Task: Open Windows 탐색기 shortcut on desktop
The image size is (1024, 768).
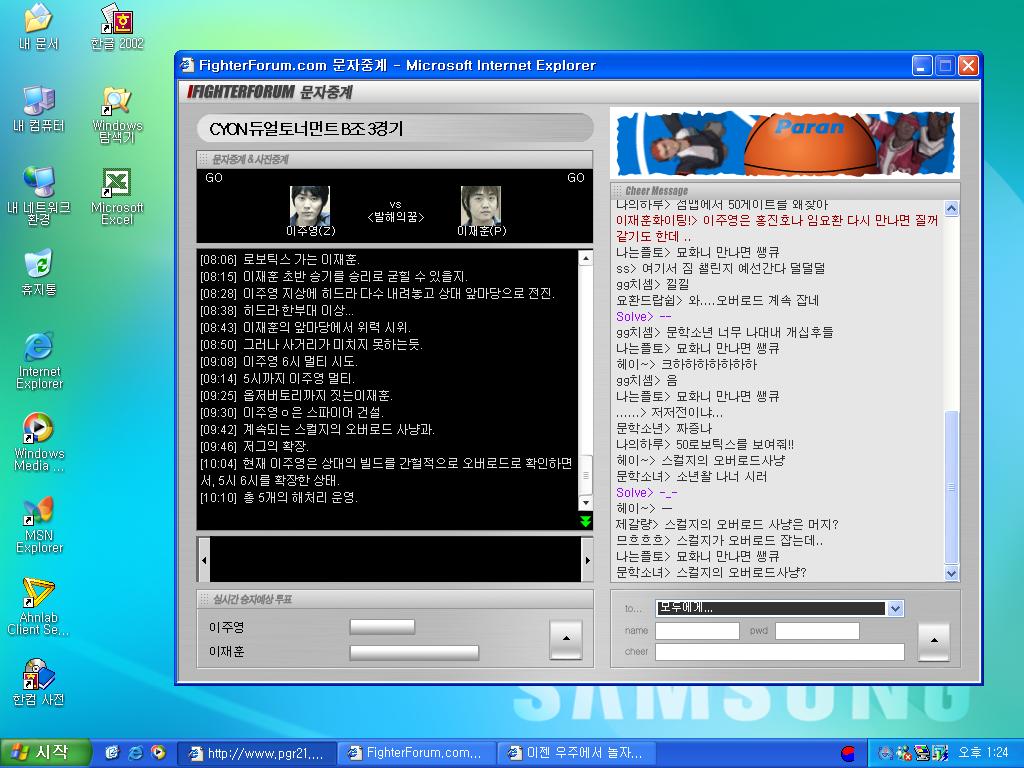Action: (117, 115)
